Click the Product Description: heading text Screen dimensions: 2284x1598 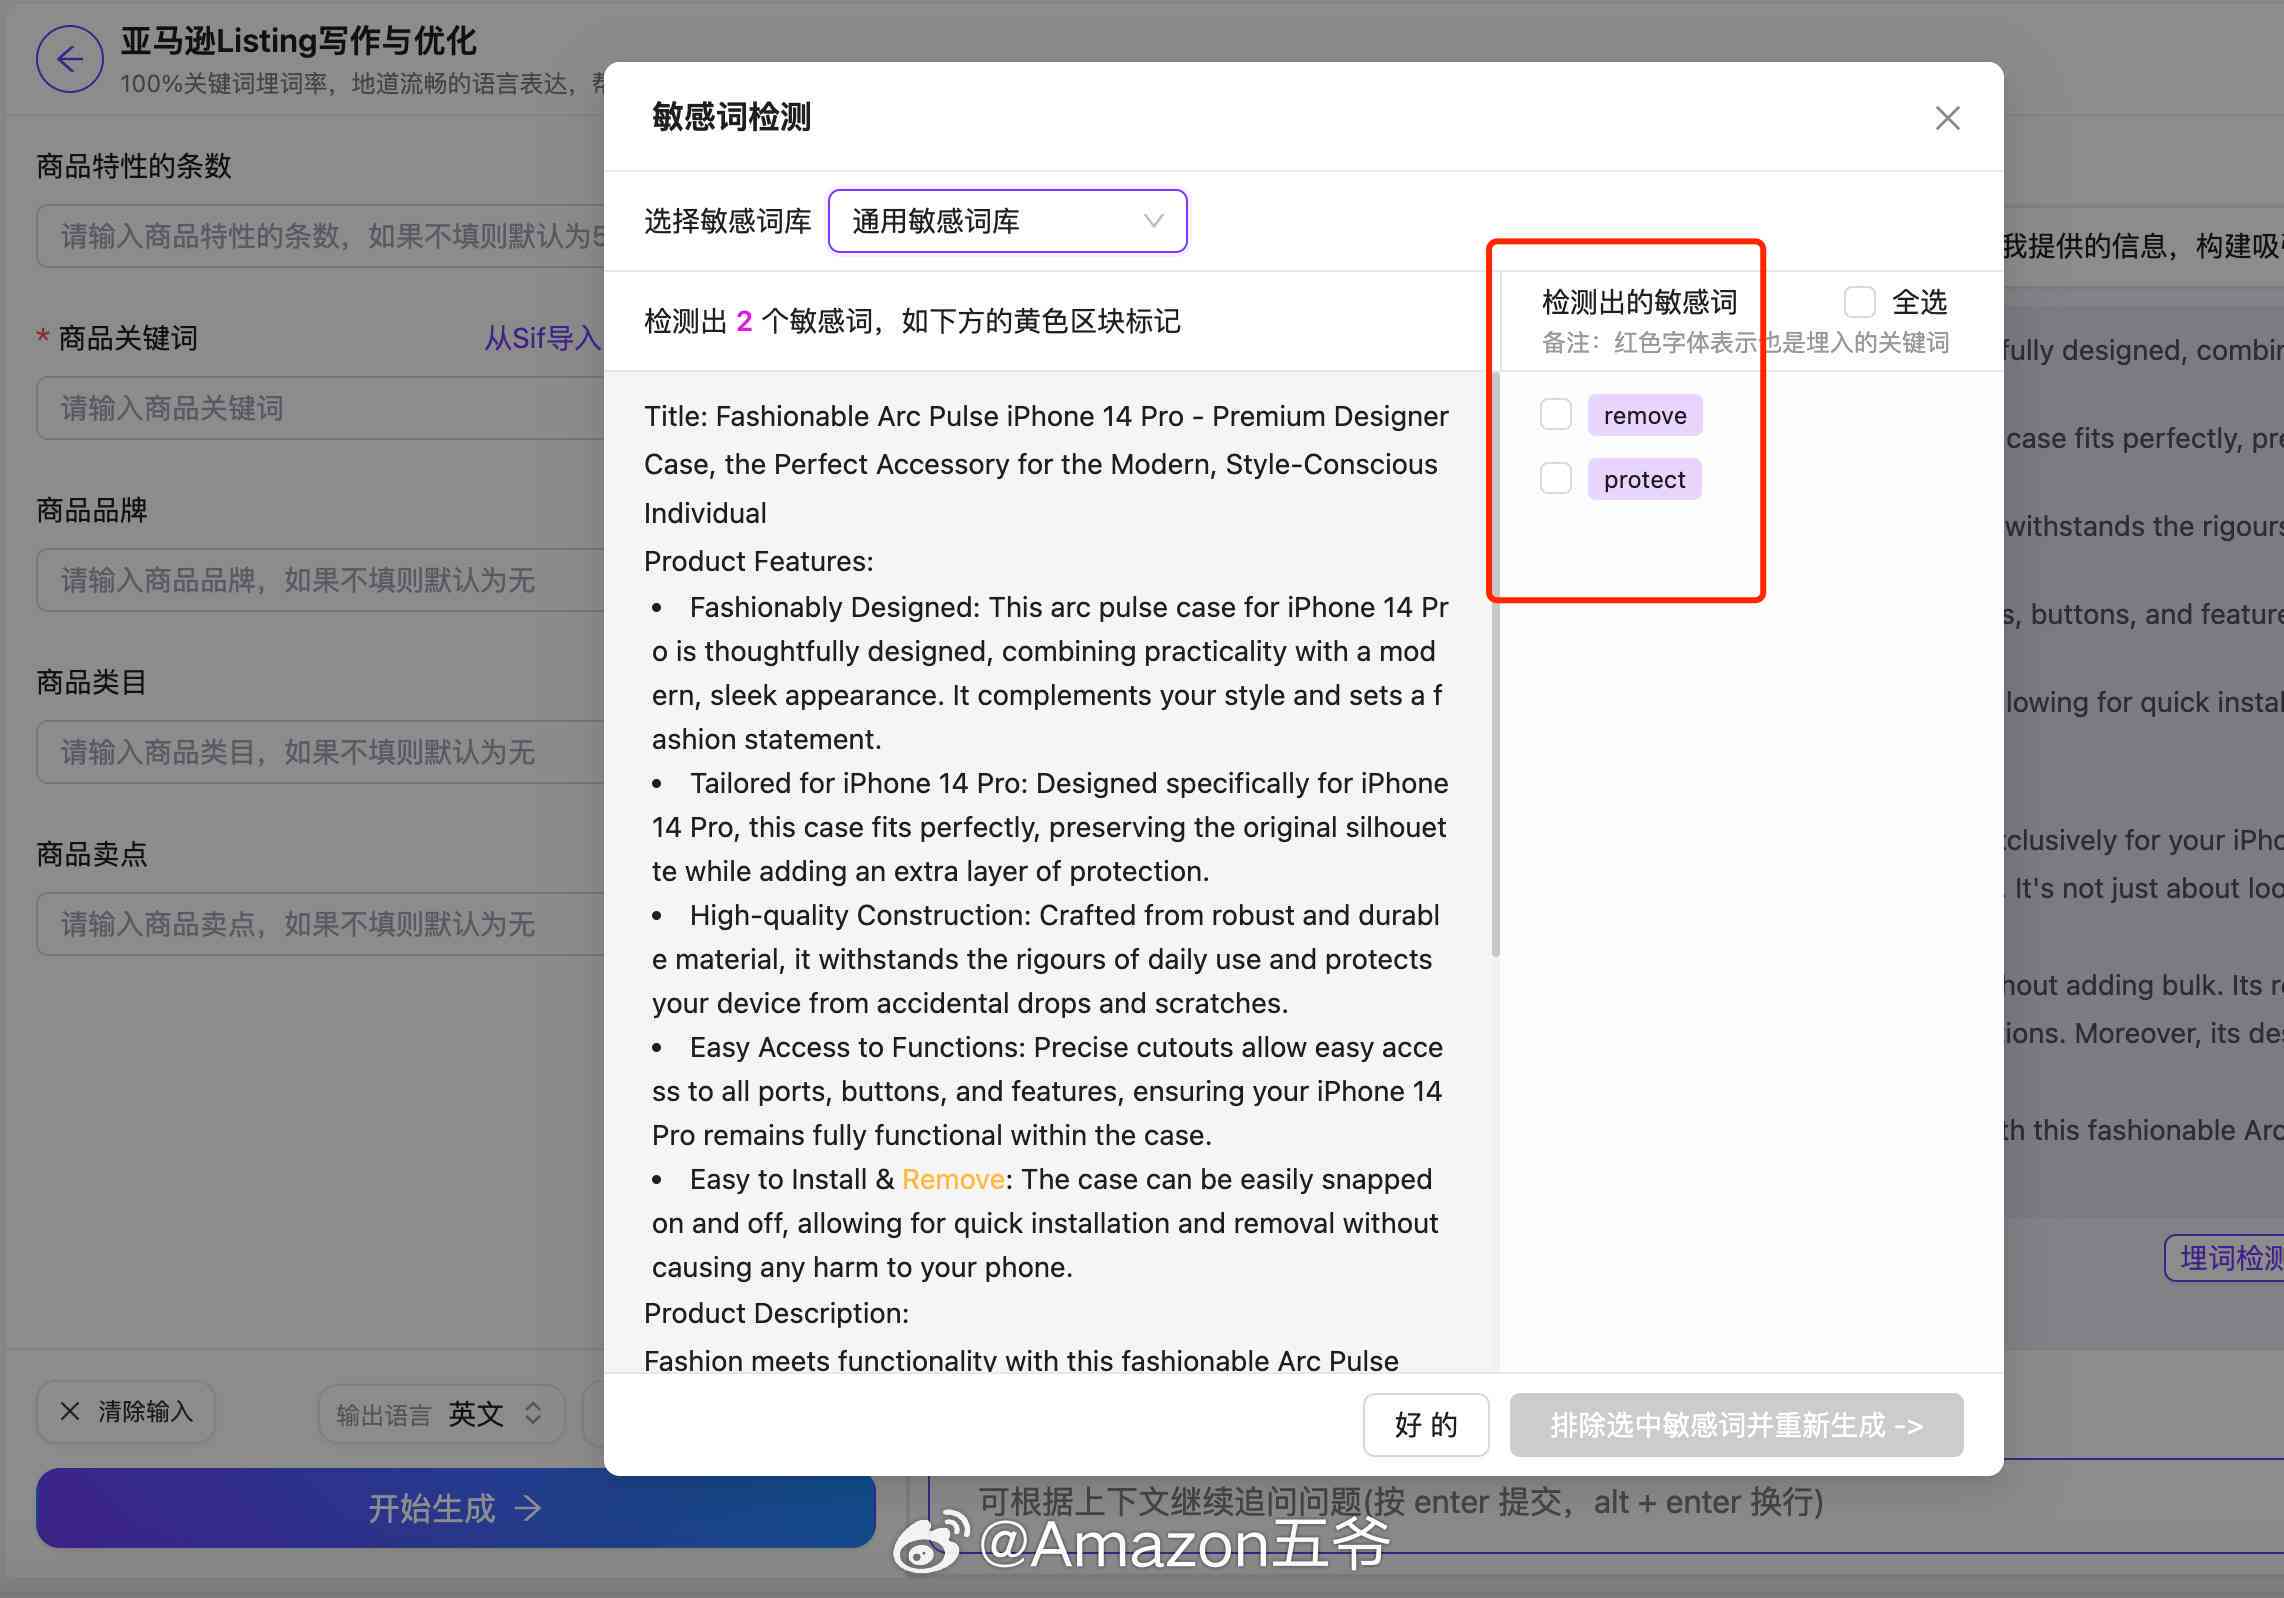point(776,1313)
